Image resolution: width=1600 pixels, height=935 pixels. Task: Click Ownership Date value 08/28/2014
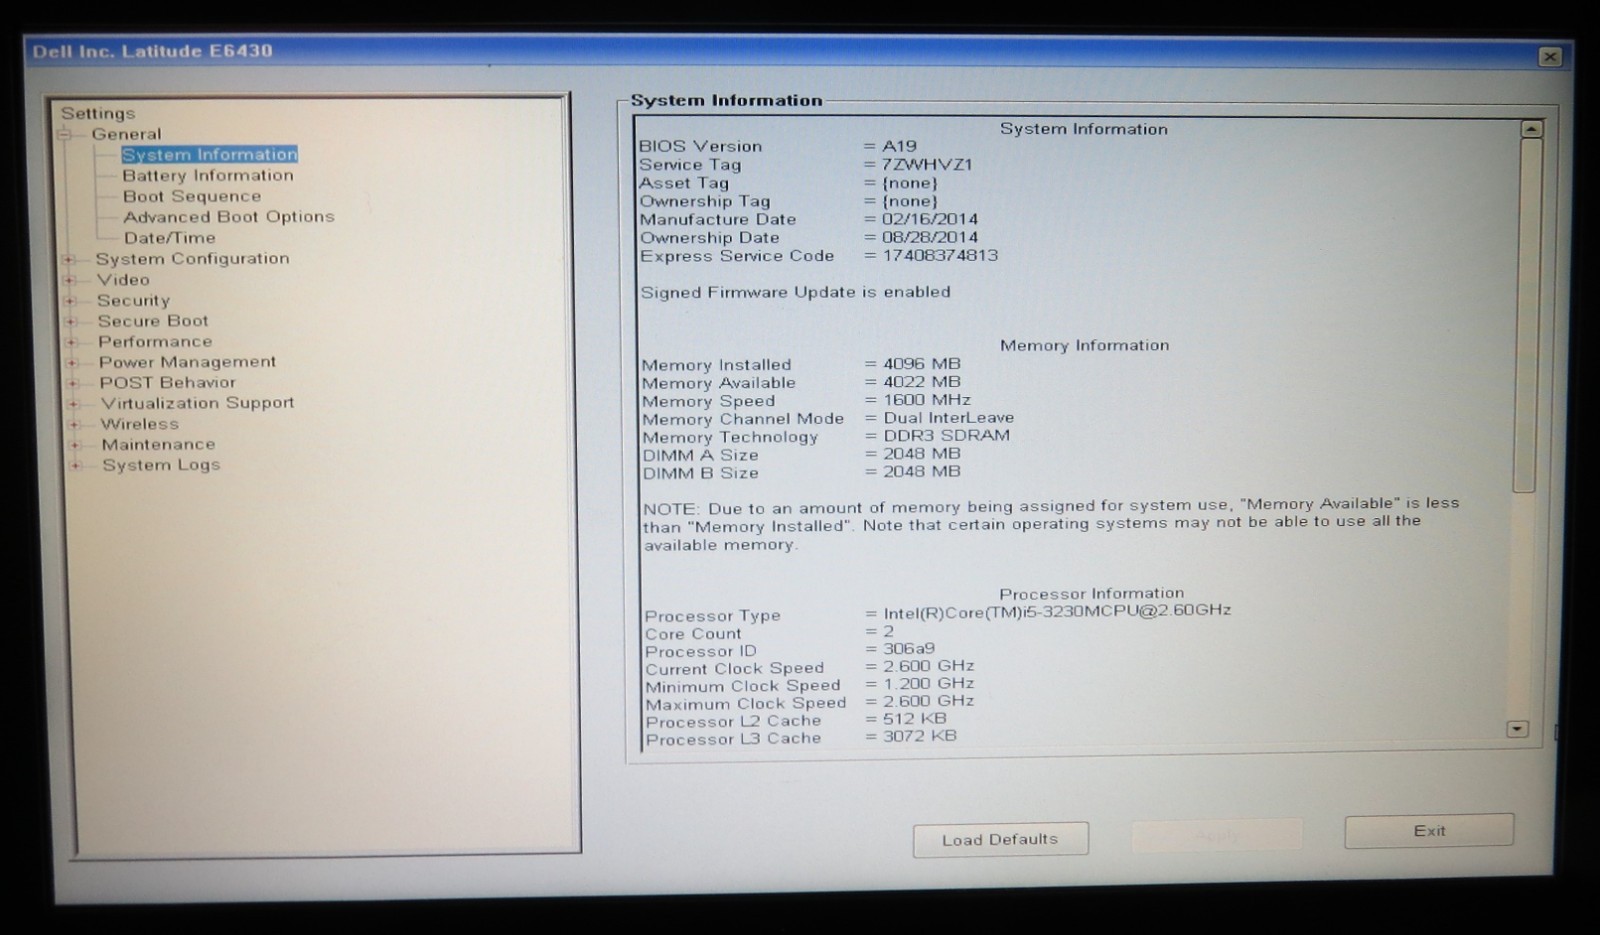click(x=930, y=238)
